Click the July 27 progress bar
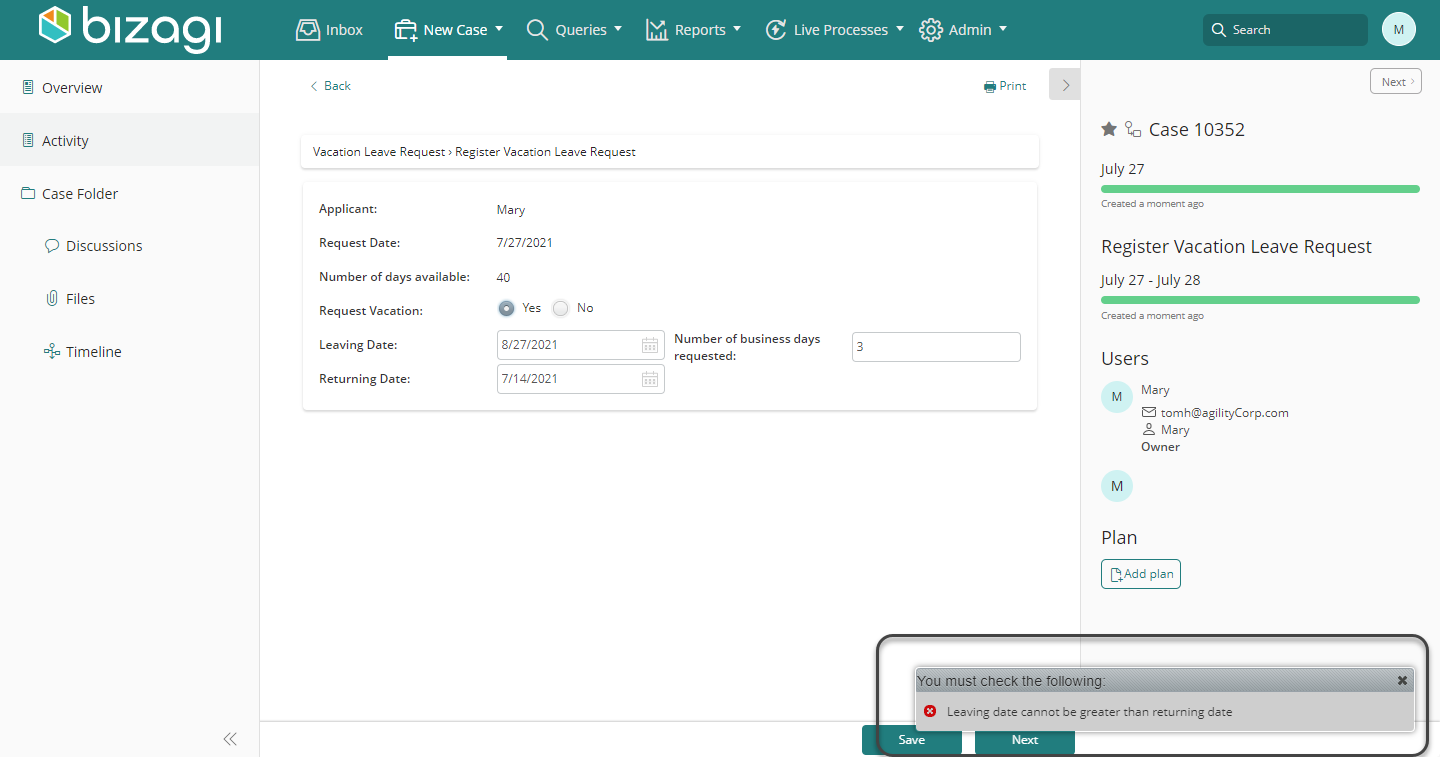This screenshot has height=757, width=1440. pos(1260,188)
